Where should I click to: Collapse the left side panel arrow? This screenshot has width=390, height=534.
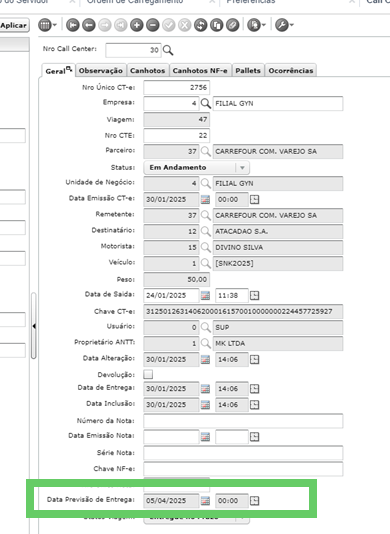pos(34,326)
